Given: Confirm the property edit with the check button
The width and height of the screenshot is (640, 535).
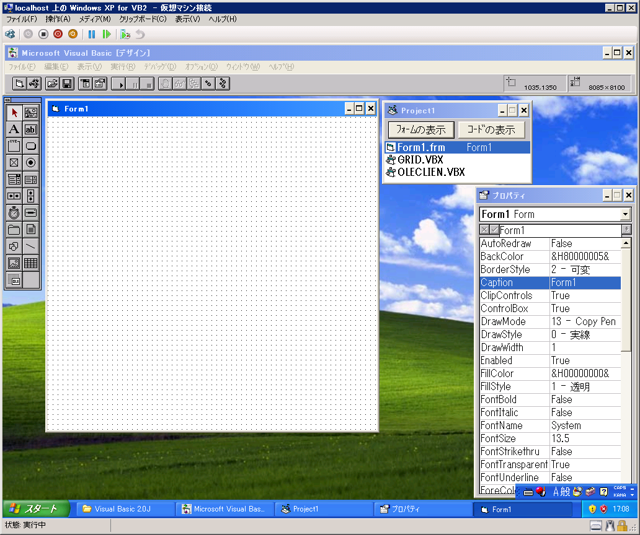Looking at the screenshot, I should [494, 230].
